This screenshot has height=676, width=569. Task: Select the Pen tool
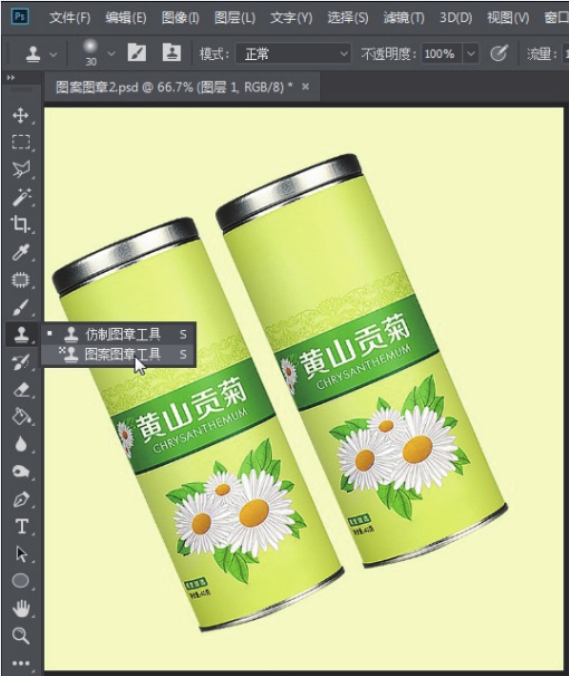pyautogui.click(x=20, y=499)
